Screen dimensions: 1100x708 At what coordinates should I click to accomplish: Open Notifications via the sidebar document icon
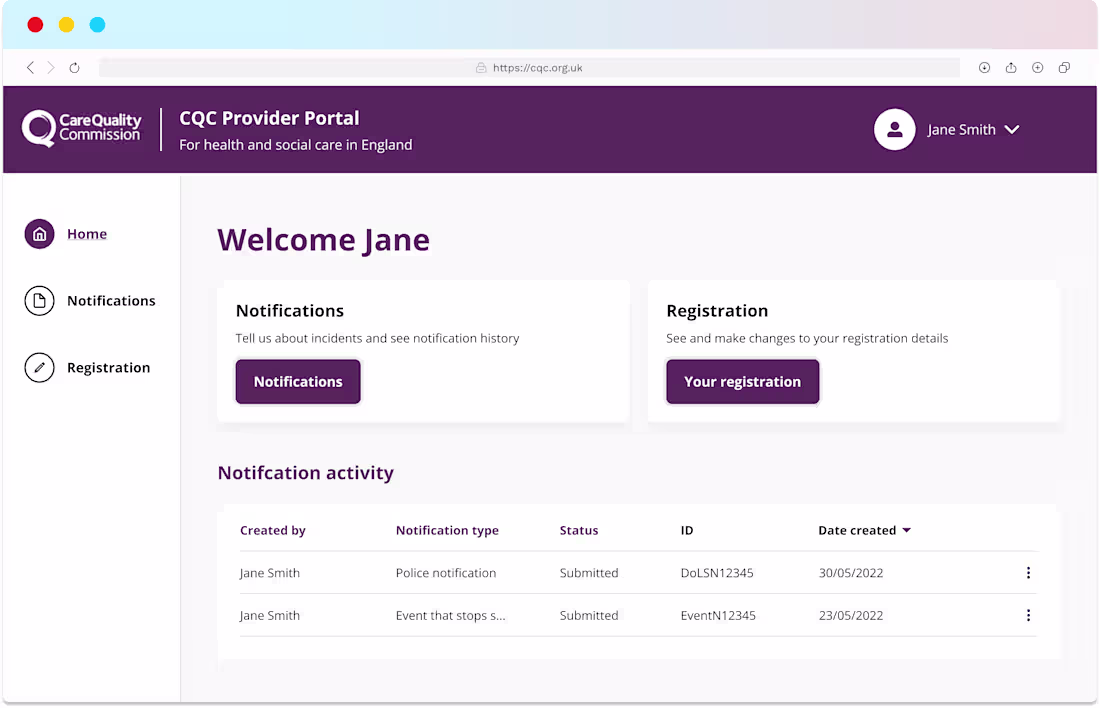(39, 300)
